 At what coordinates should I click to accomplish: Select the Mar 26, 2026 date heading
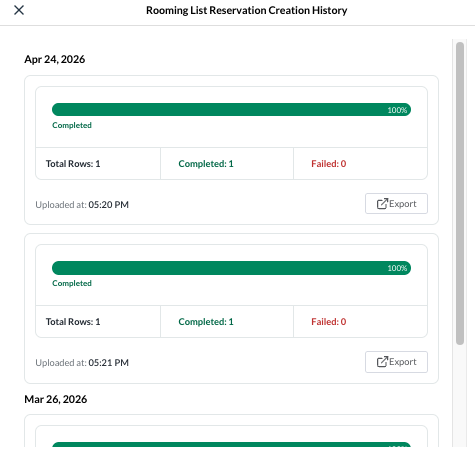pos(56,399)
